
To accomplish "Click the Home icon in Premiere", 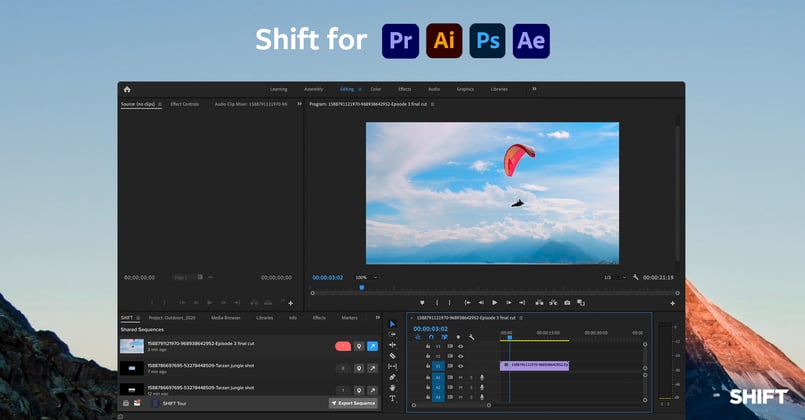I will click(127, 89).
